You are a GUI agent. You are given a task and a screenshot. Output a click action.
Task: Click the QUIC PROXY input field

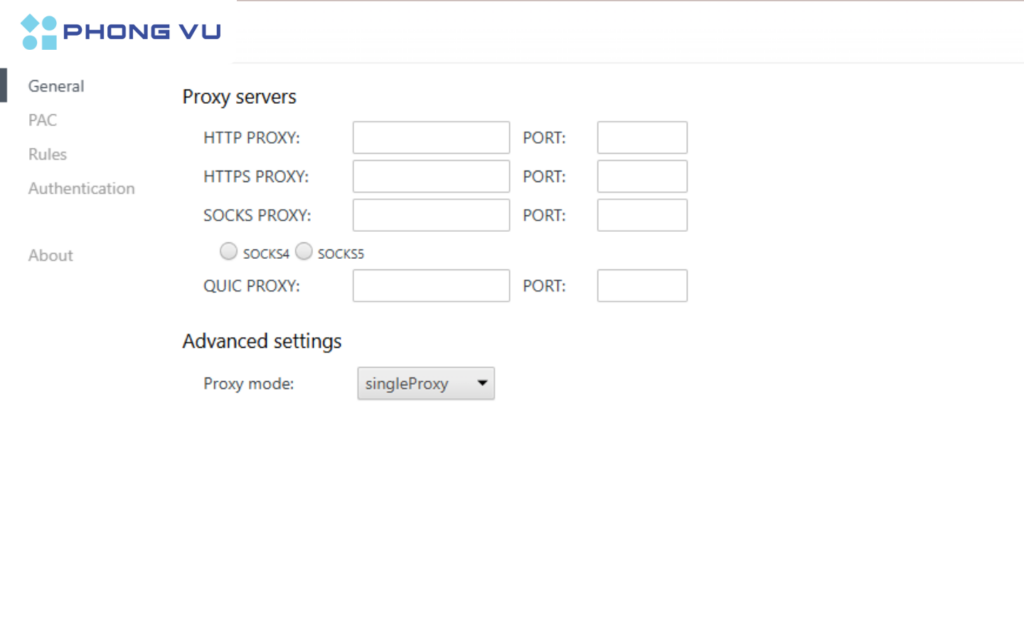click(430, 285)
